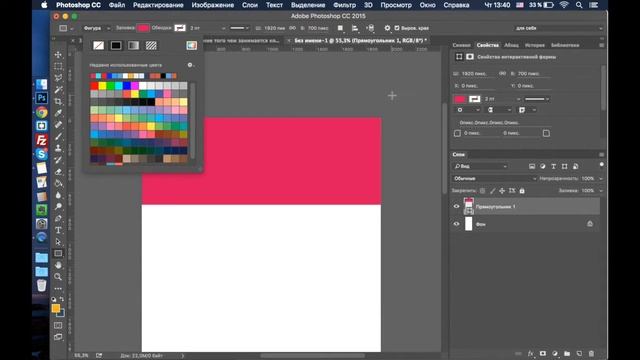The width and height of the screenshot is (640, 360).
Task: Select the Eyedropper tool
Action: click(x=58, y=113)
